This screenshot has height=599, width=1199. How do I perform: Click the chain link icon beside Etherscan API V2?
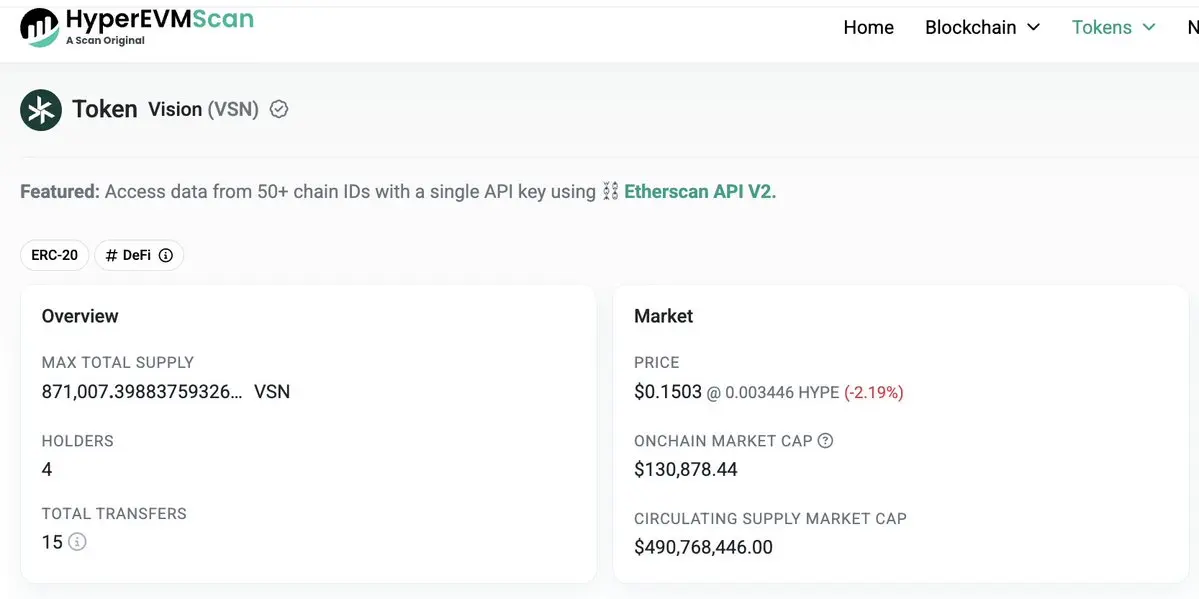[609, 191]
